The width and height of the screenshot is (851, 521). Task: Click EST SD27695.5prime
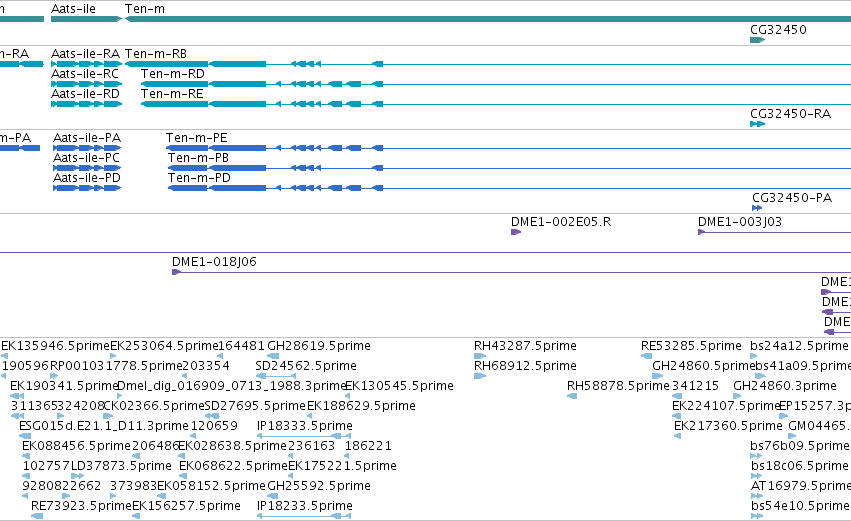coord(255,406)
